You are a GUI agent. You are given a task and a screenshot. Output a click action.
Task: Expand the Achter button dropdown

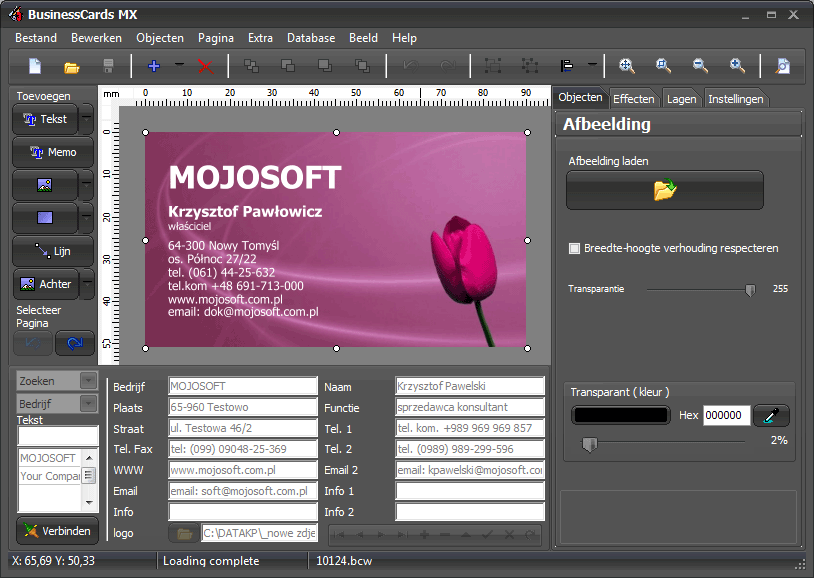click(87, 284)
